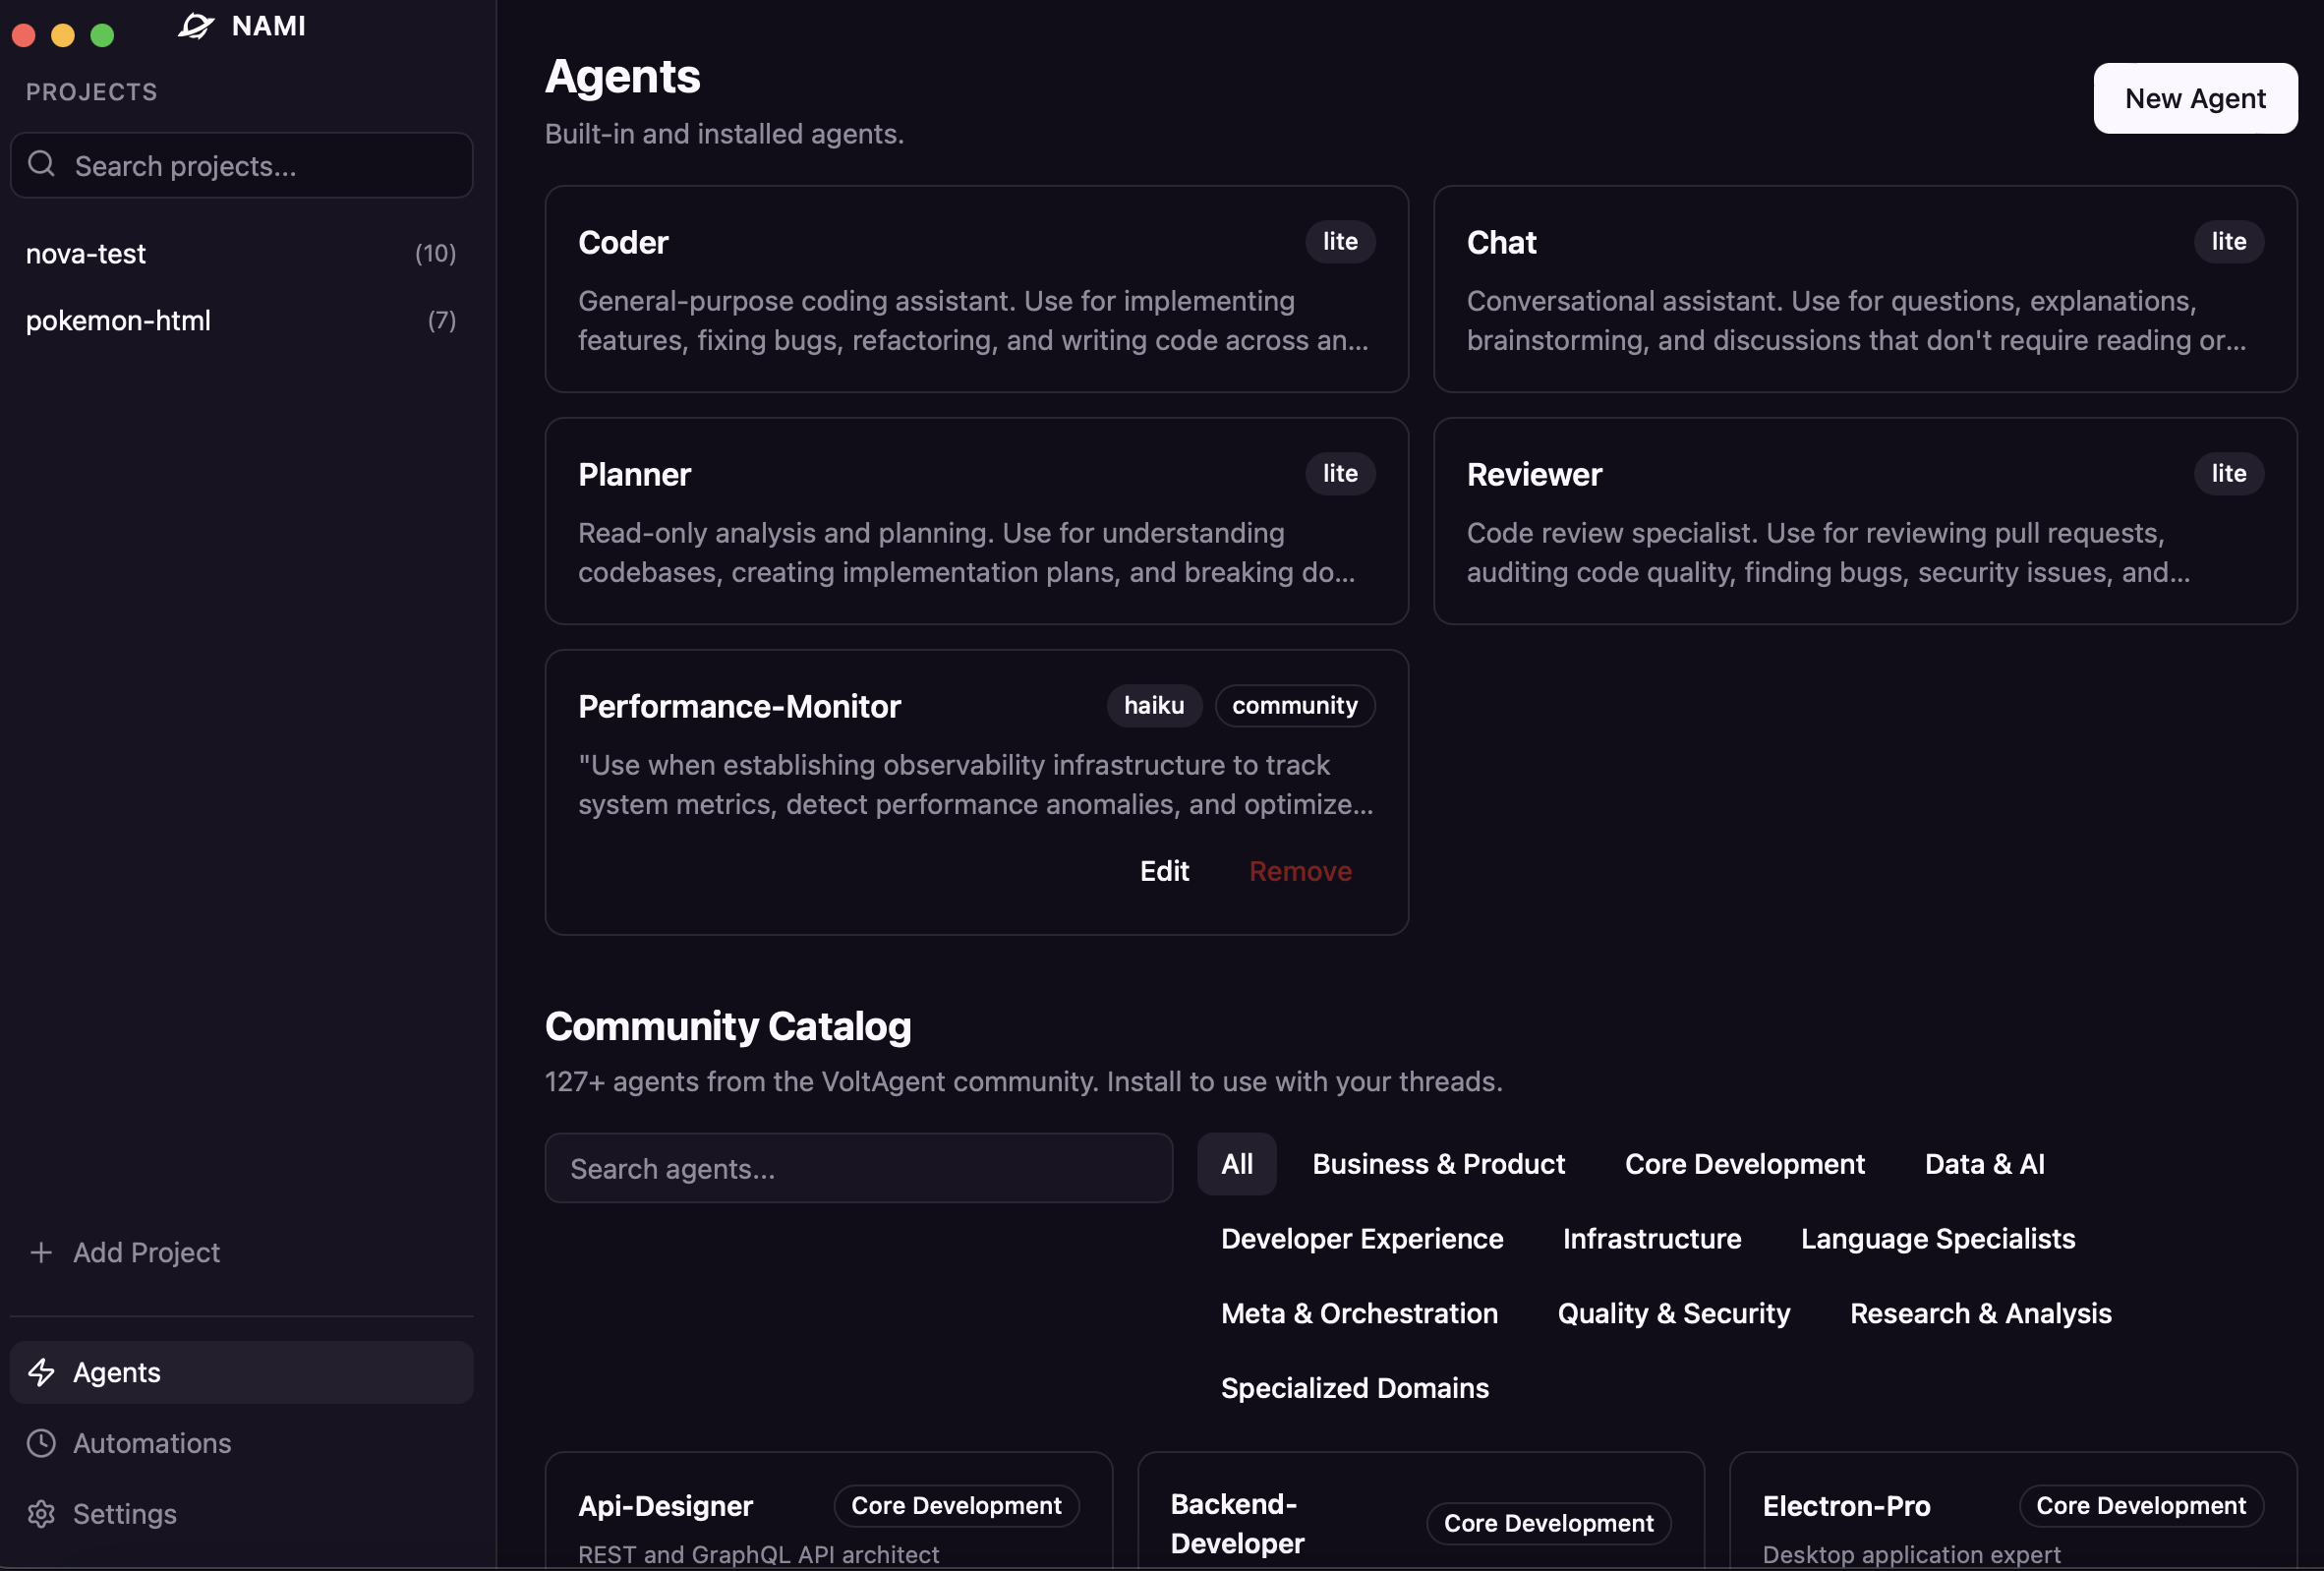Choose the Data & AI filter
2324x1571 pixels.
coord(1983,1164)
